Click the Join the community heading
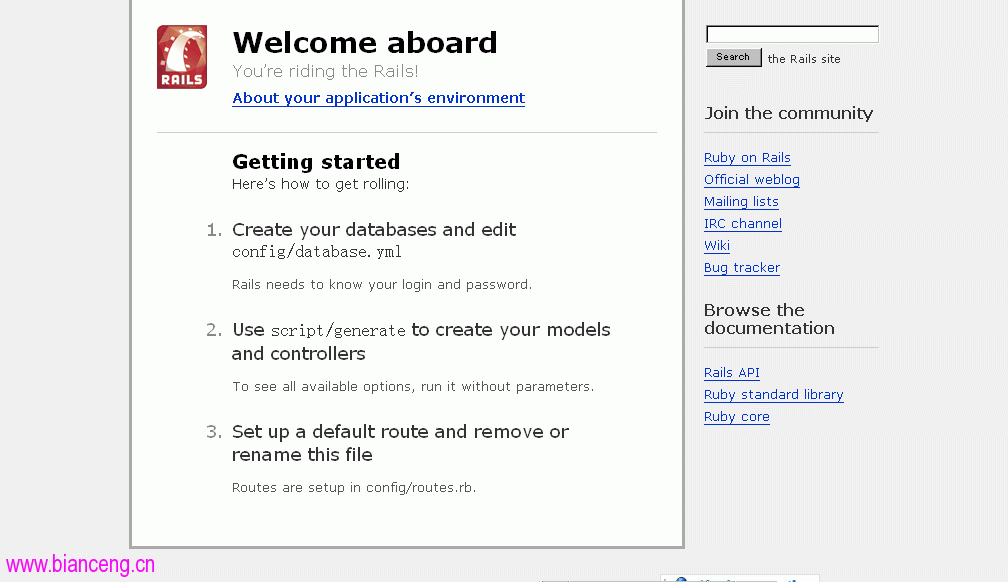The height and width of the screenshot is (582, 1008). click(789, 113)
